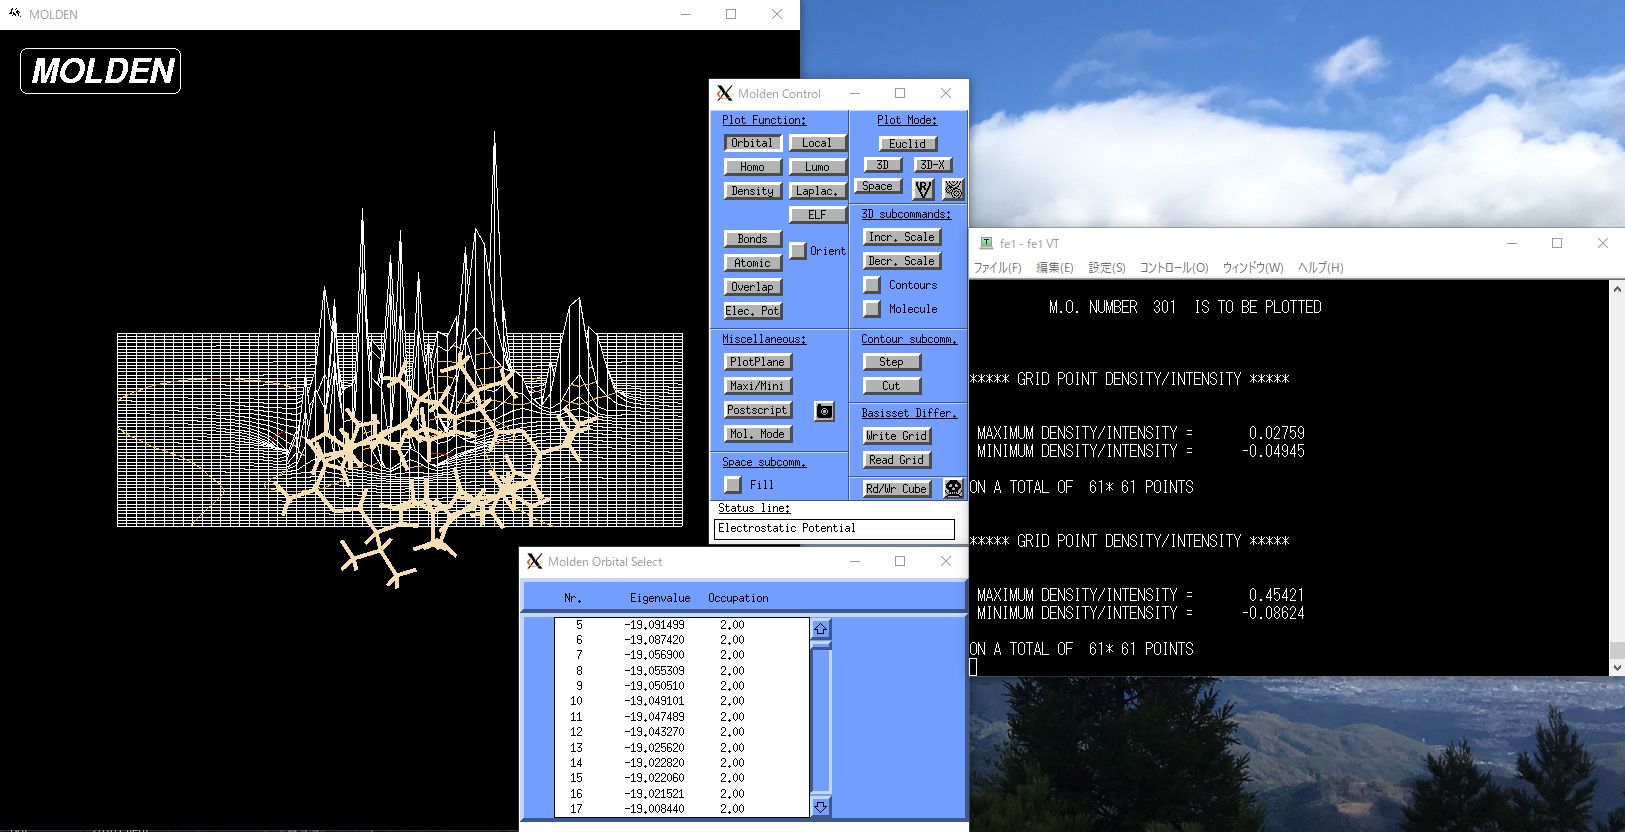Click the fe1 VT terminal title icon
This screenshot has width=1625, height=832.
pyautogui.click(x=987, y=243)
